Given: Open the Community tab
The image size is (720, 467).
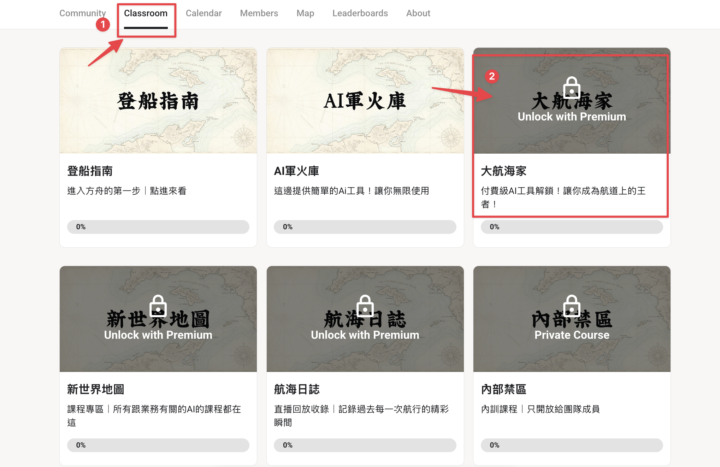Looking at the screenshot, I should 82,13.
